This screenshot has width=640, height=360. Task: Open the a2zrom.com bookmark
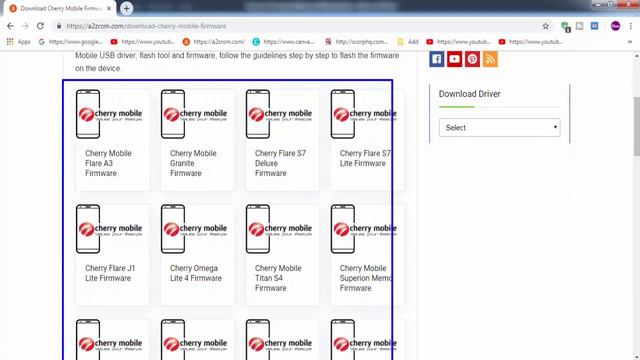[x=214, y=42]
